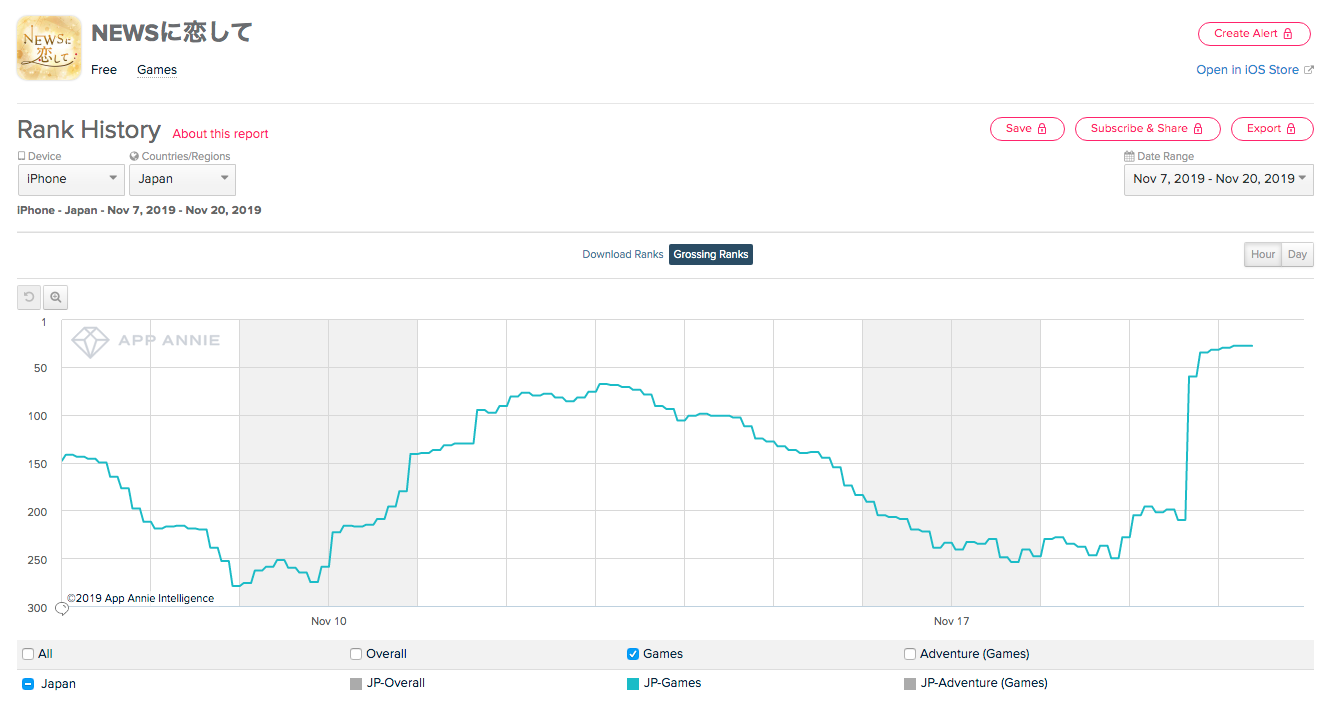This screenshot has width=1333, height=710.
Task: Click the Rank History heading
Action: click(x=89, y=130)
